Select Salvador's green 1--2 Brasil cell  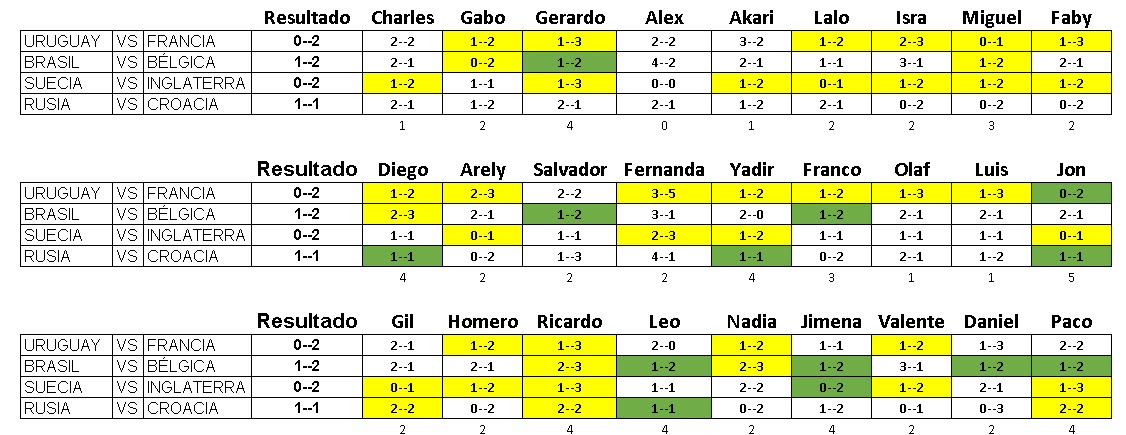569,214
